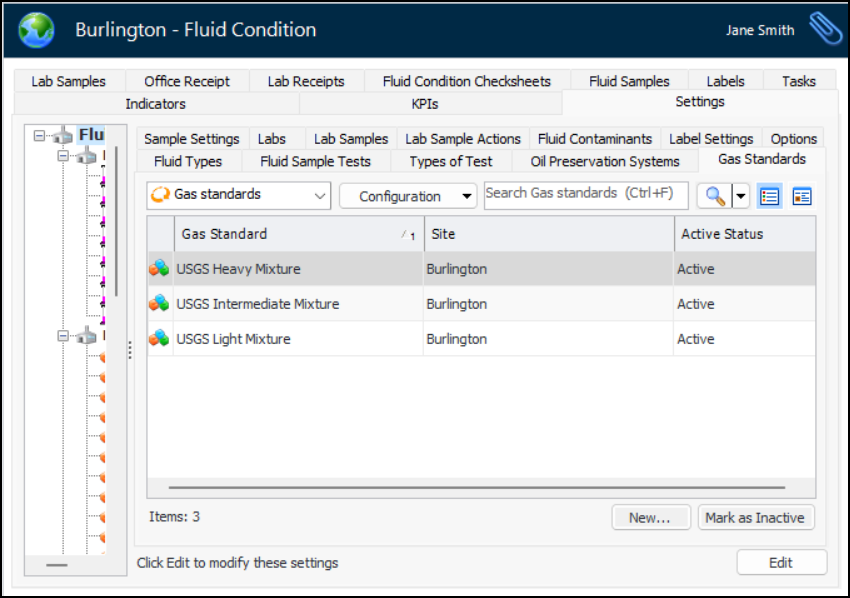Switch to list view icon
850x598 pixels.
coord(769,196)
